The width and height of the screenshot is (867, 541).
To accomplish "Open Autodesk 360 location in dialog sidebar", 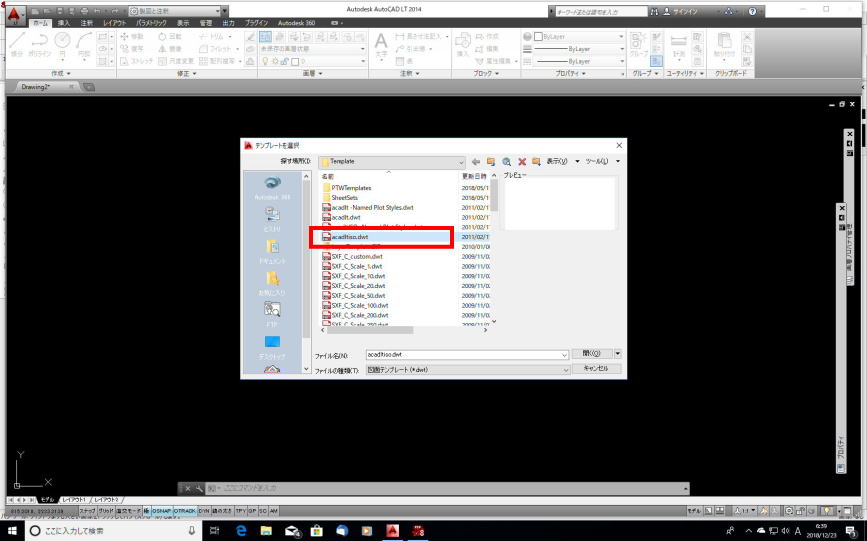I will click(273, 188).
